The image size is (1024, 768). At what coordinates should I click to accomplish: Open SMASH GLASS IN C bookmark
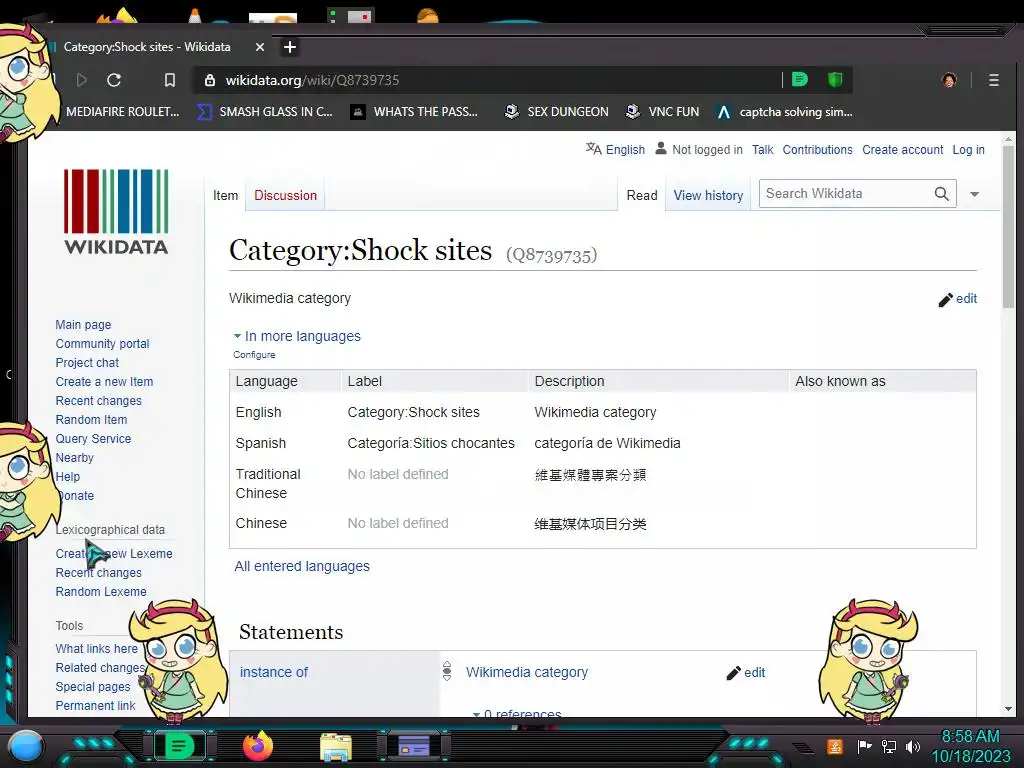(x=266, y=112)
